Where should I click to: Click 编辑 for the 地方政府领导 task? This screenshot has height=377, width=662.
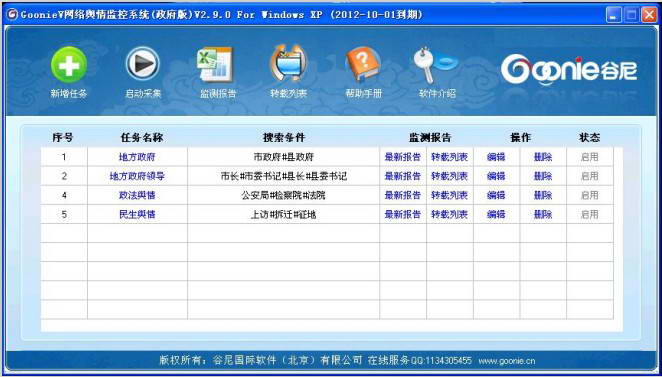(x=496, y=176)
